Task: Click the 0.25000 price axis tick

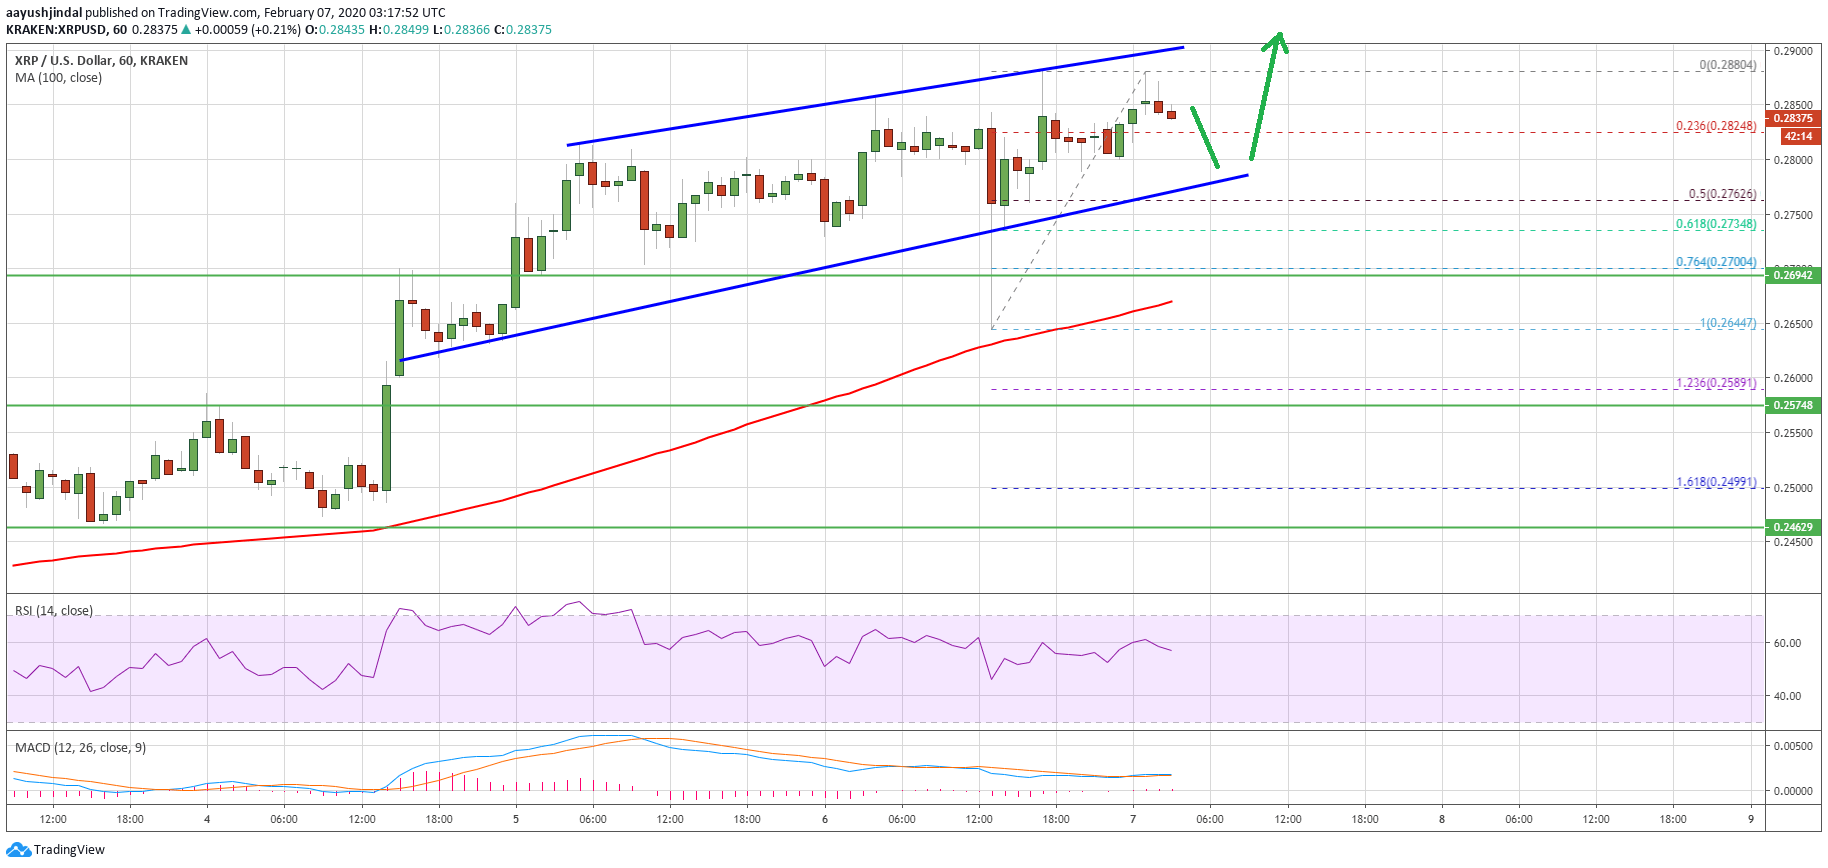Action: 1793,488
